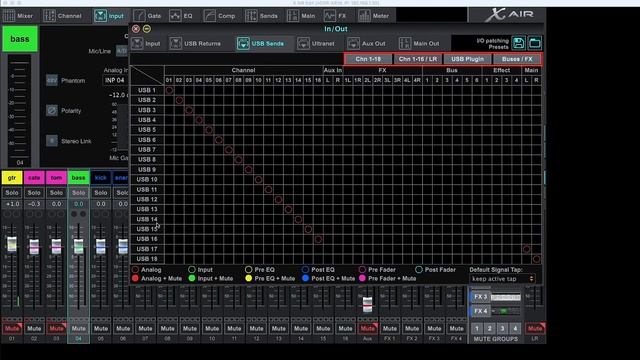Activate mute group 1
The width and height of the screenshot is (640, 360).
[x=477, y=329]
